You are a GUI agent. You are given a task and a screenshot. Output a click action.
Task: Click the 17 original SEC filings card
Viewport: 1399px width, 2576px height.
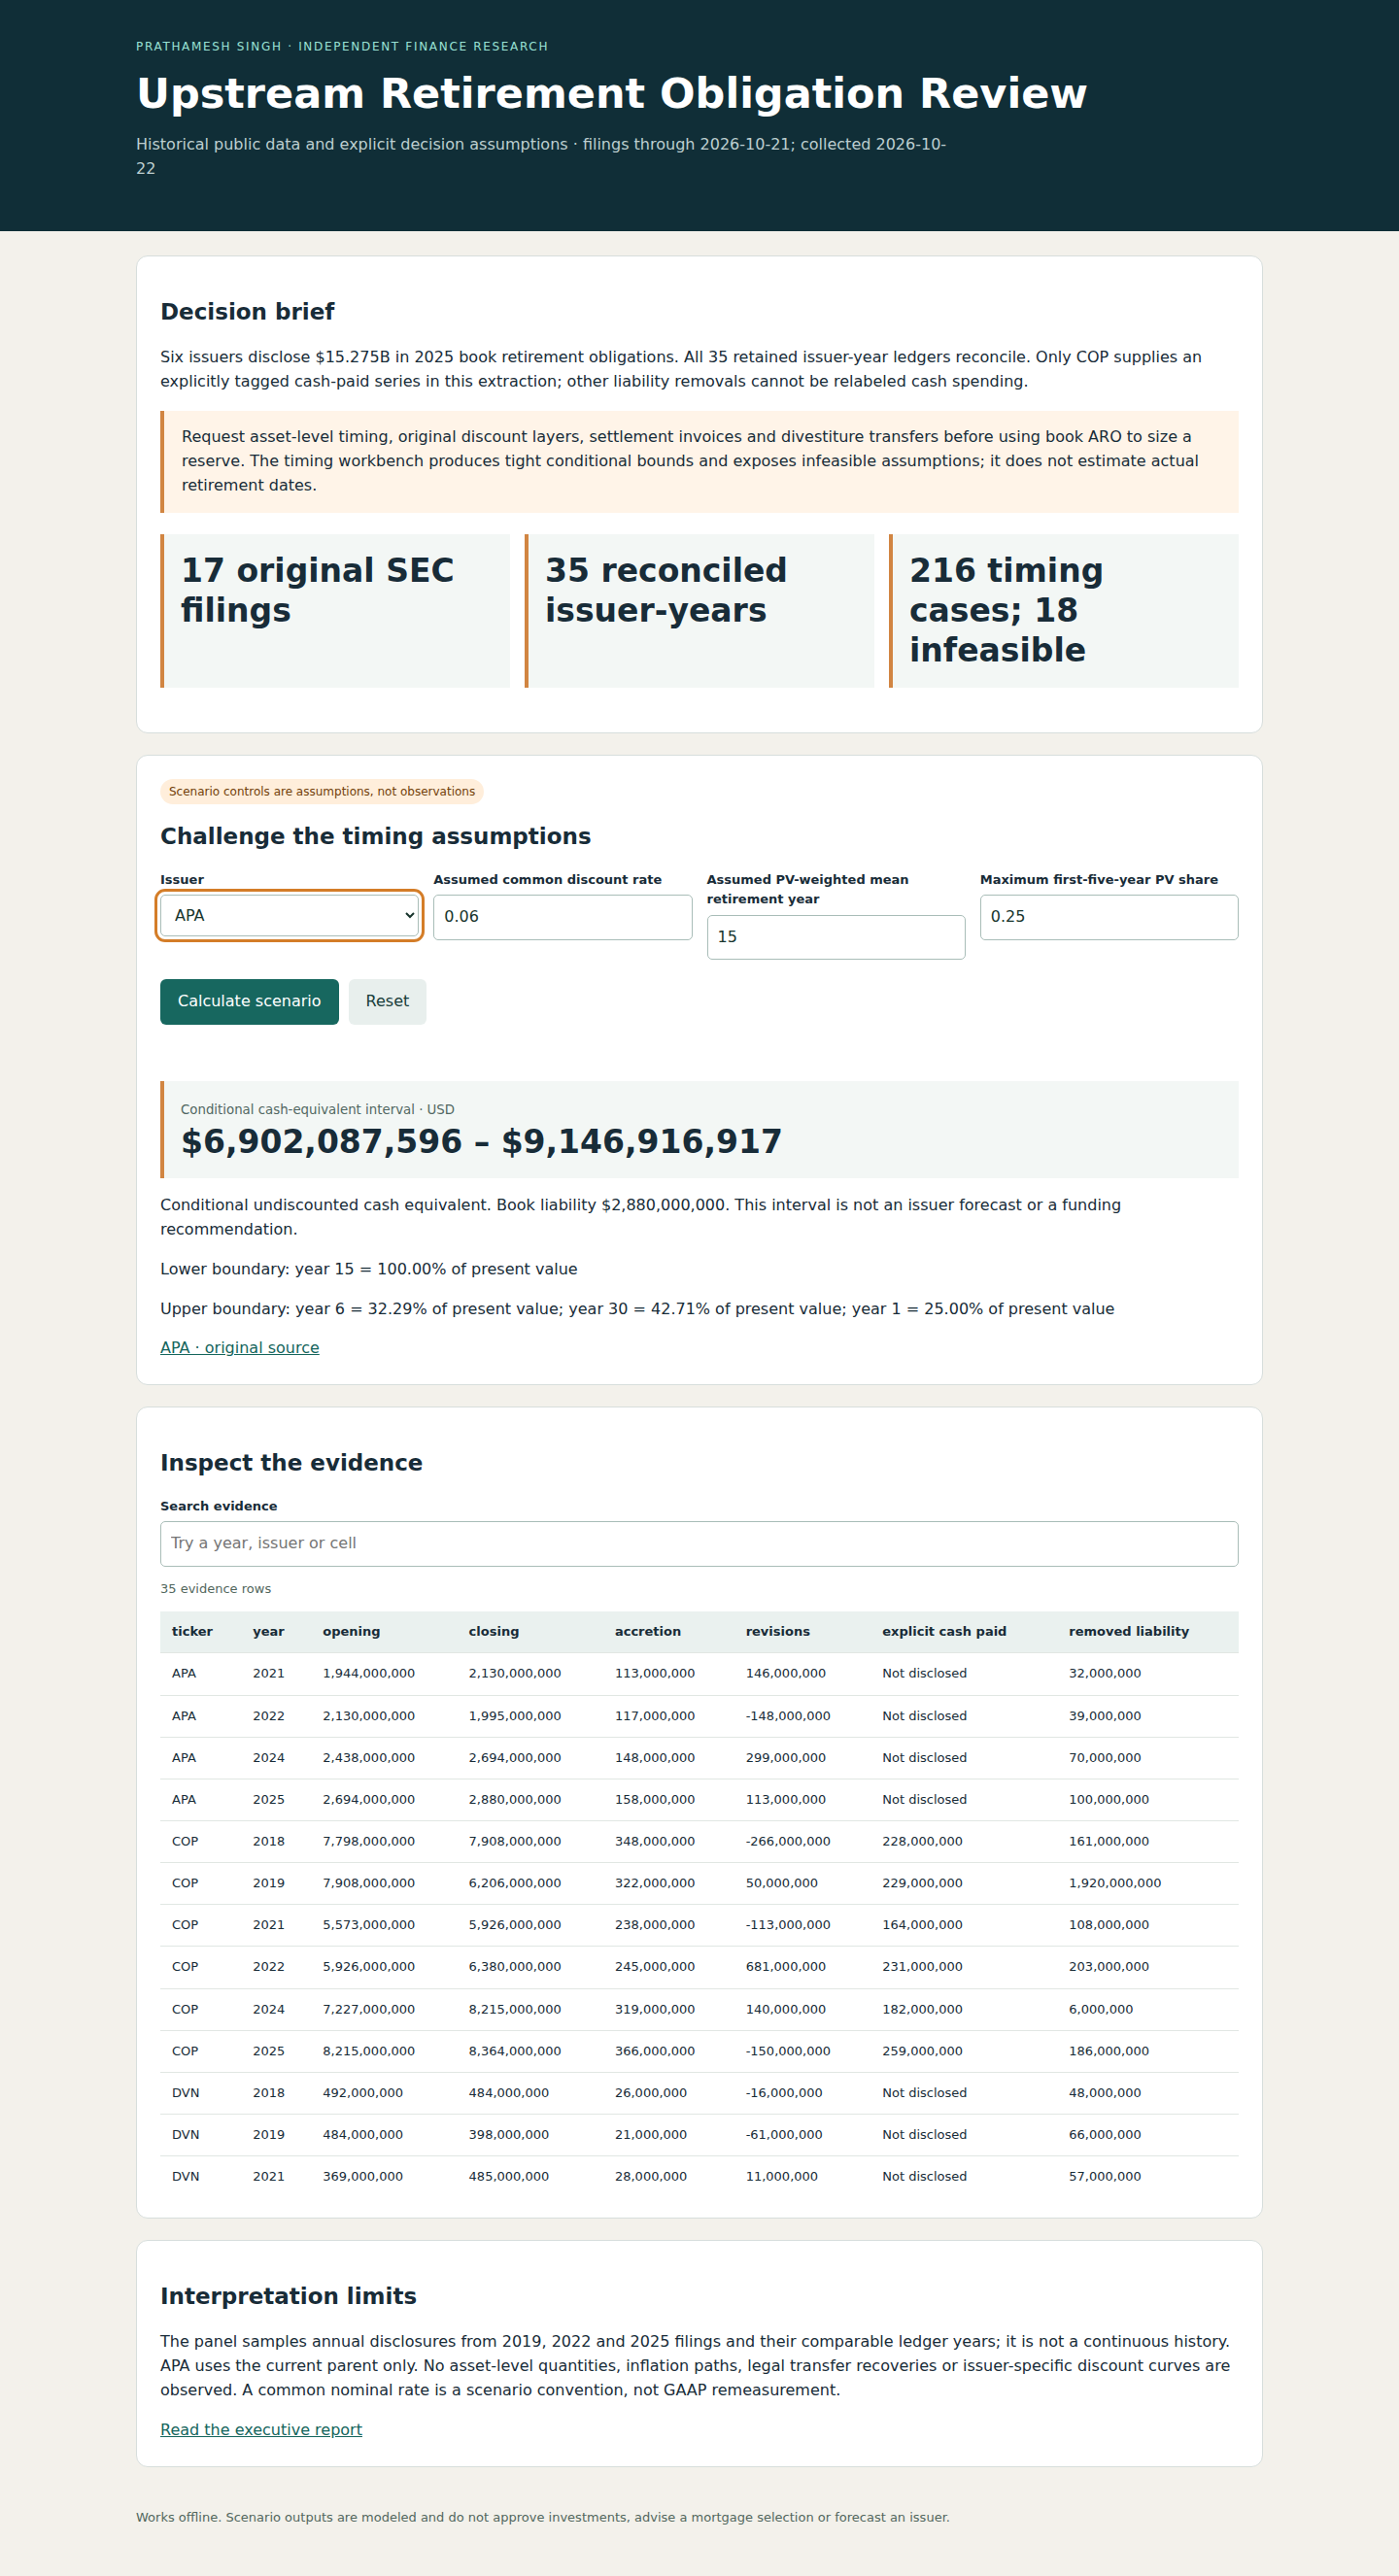[x=335, y=610]
